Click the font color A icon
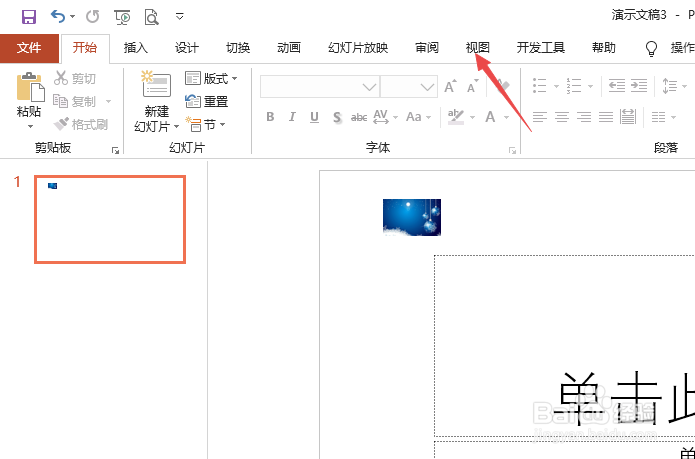 pos(490,117)
